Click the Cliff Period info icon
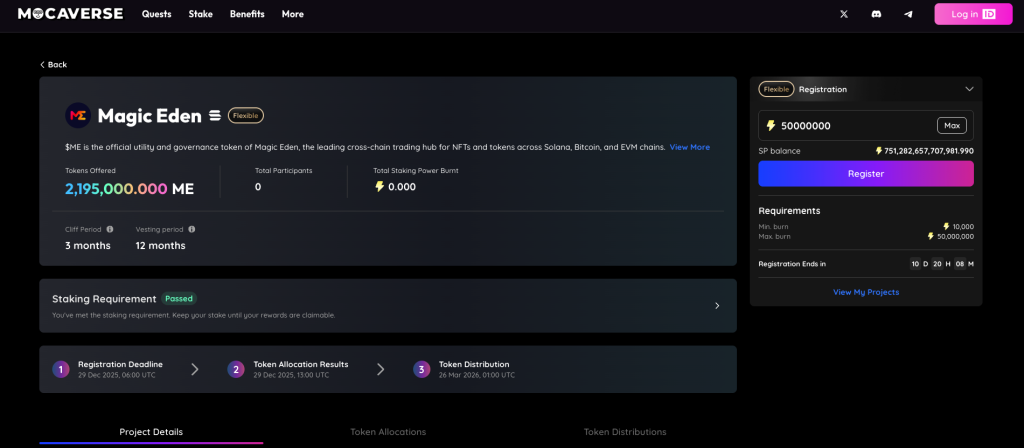 [110, 229]
